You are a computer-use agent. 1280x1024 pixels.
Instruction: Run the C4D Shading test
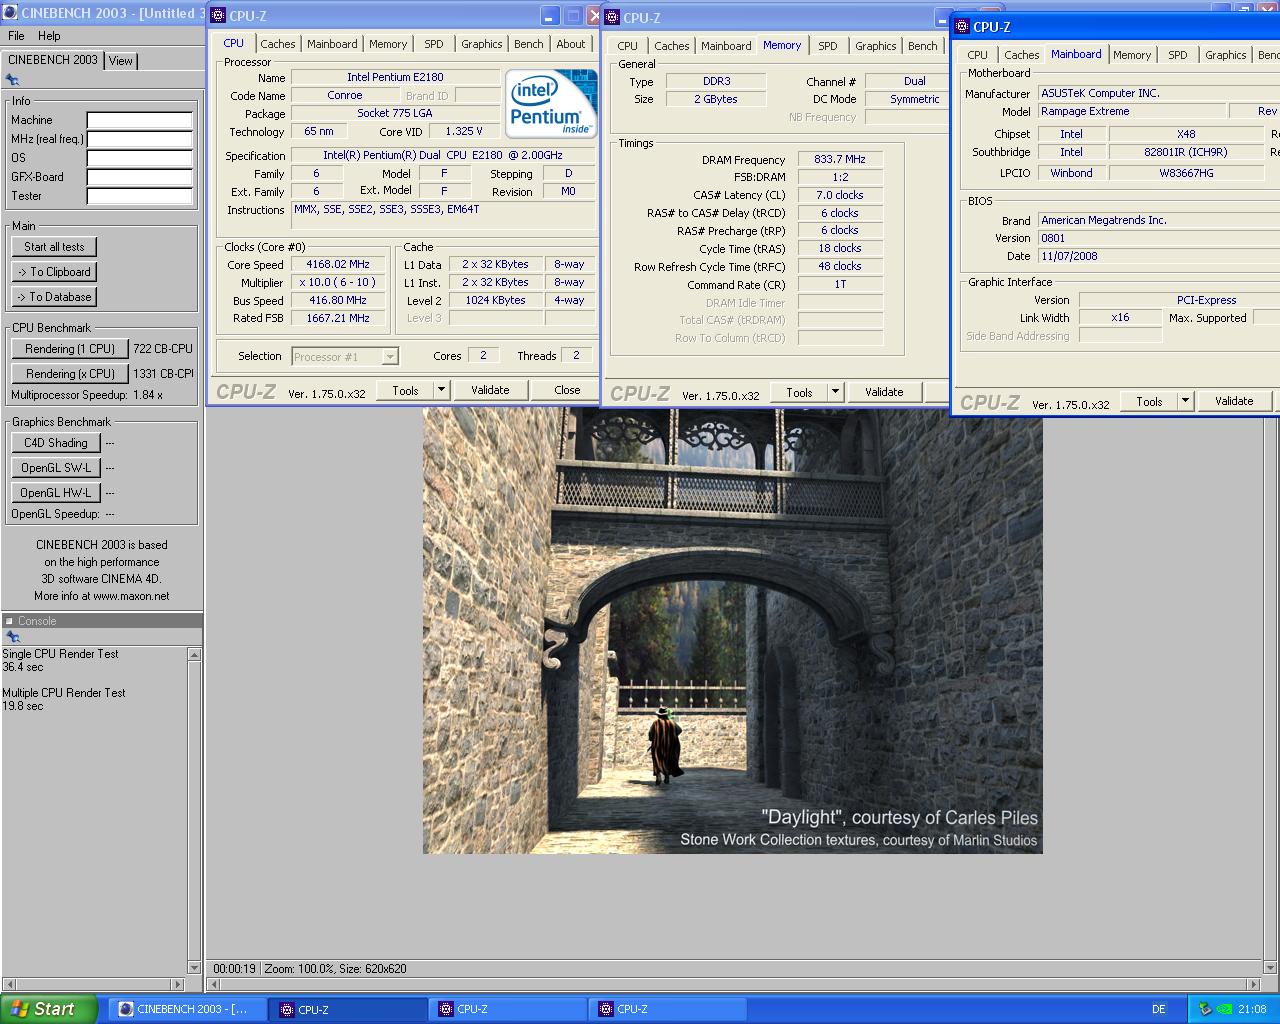click(56, 443)
